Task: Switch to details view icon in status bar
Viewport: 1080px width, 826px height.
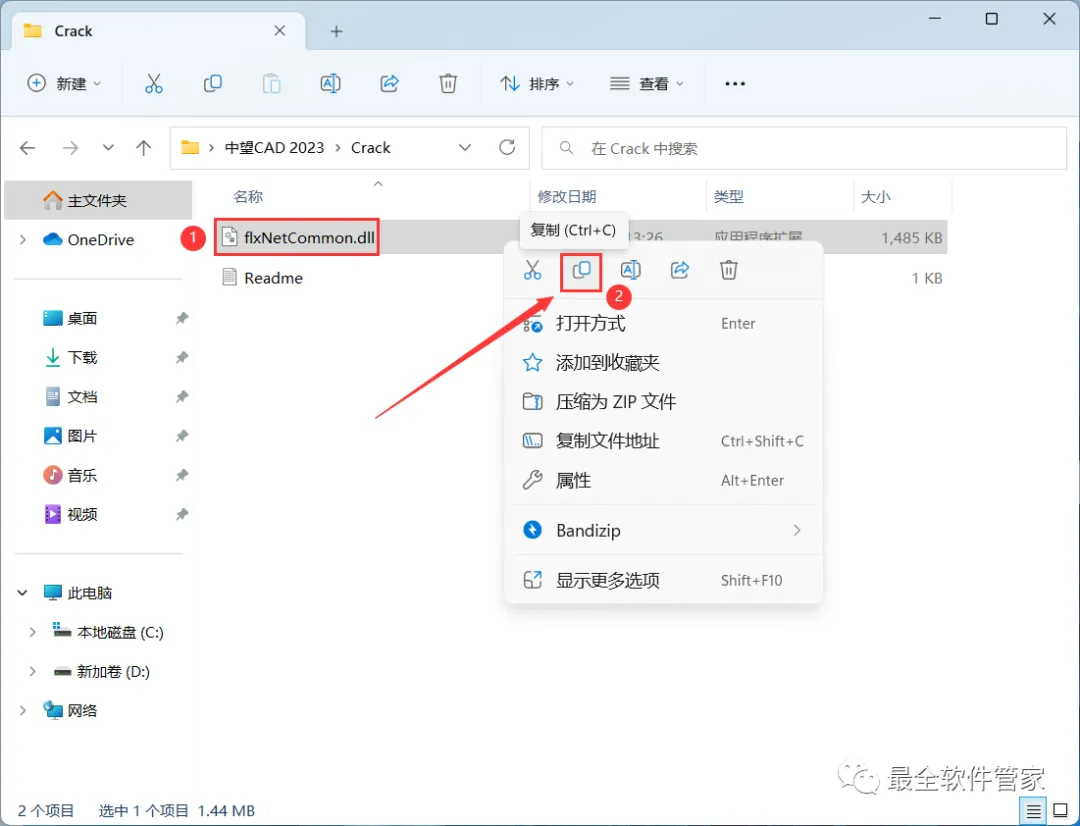Action: tap(1033, 811)
